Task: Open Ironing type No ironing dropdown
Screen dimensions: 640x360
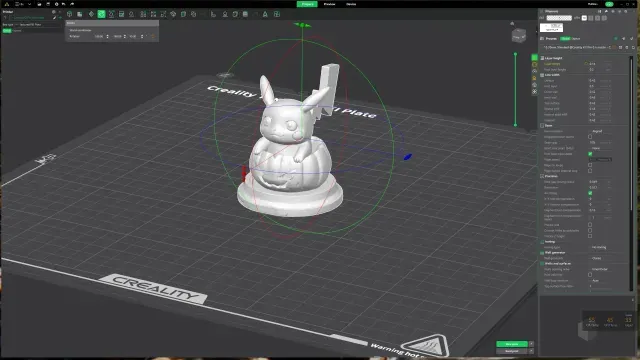Action: tap(600, 247)
